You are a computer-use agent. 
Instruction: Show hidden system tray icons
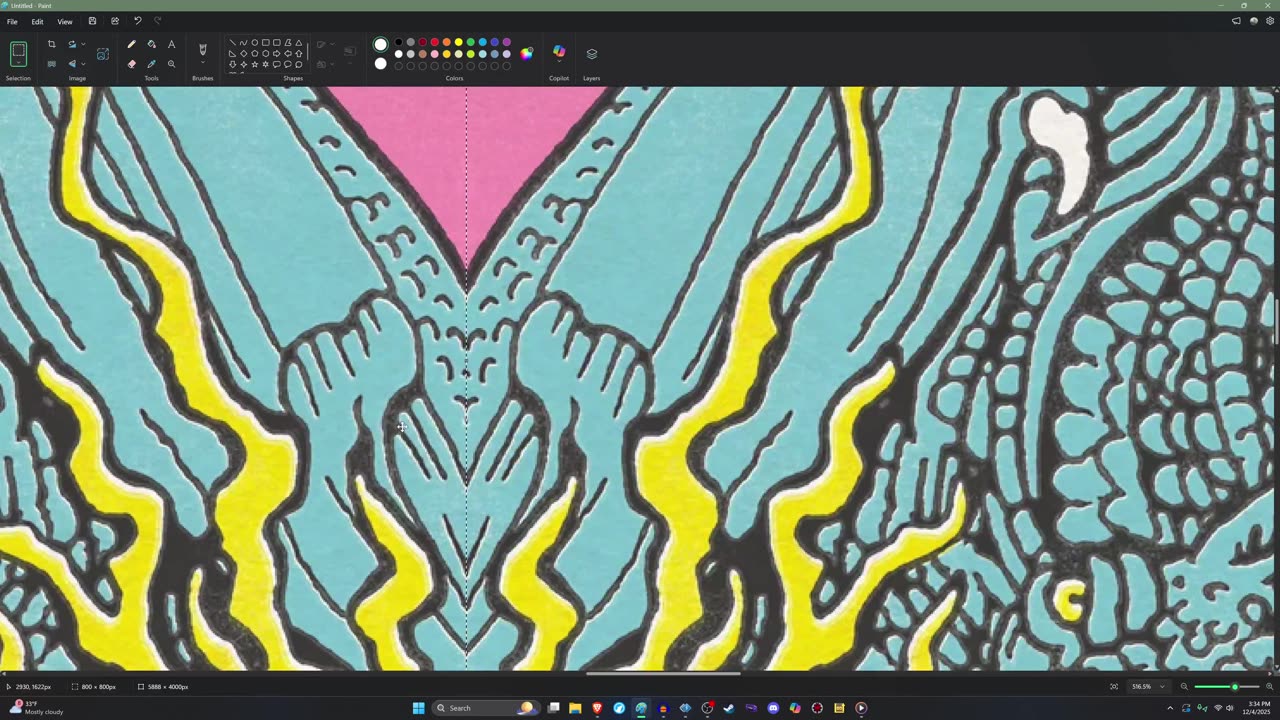click(x=1170, y=708)
